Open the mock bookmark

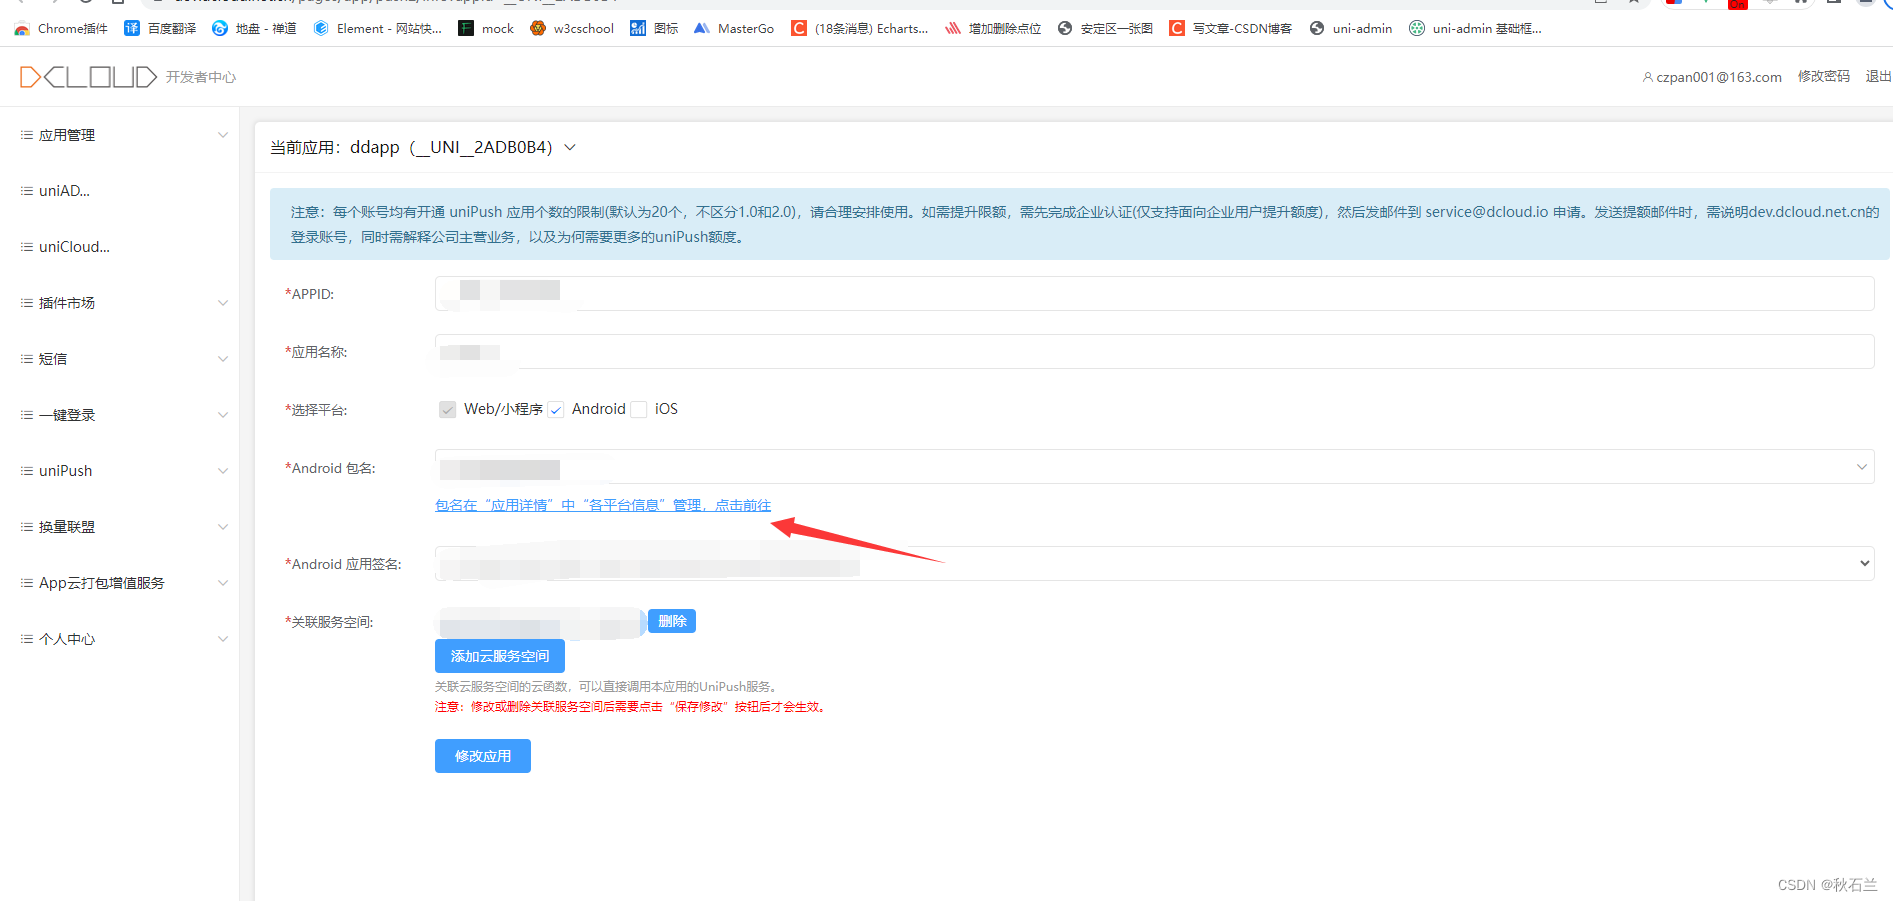coord(486,29)
